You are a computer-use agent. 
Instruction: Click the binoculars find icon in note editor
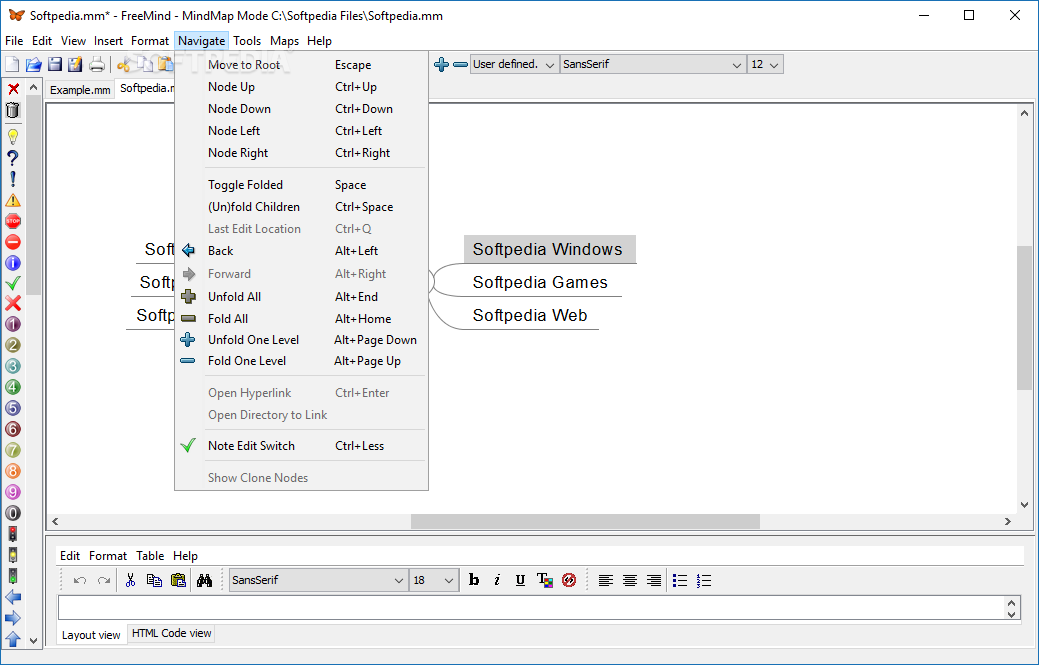point(204,580)
